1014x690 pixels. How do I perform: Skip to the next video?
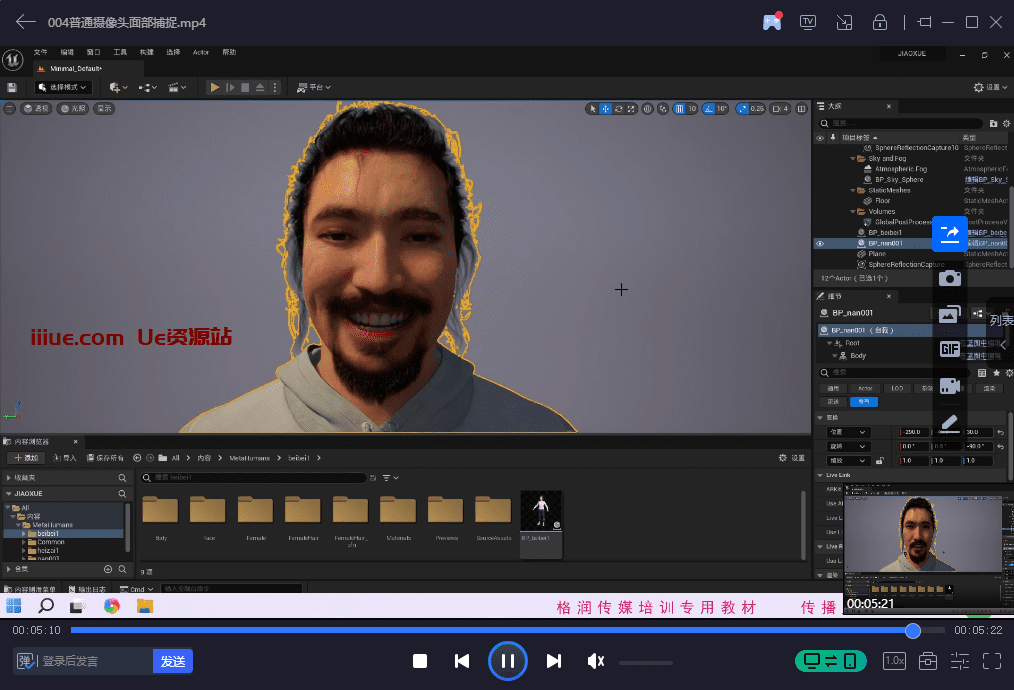pos(553,661)
